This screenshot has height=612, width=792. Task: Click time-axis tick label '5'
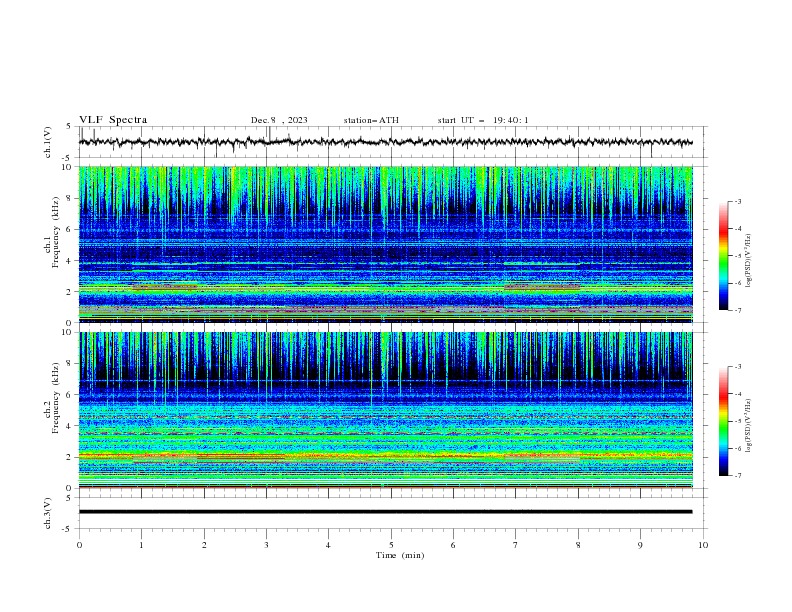[391, 545]
